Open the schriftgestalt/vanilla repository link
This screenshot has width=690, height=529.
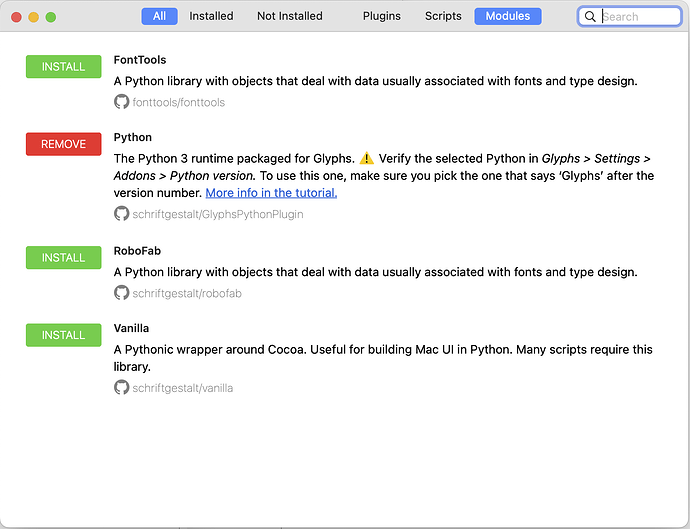tap(183, 387)
